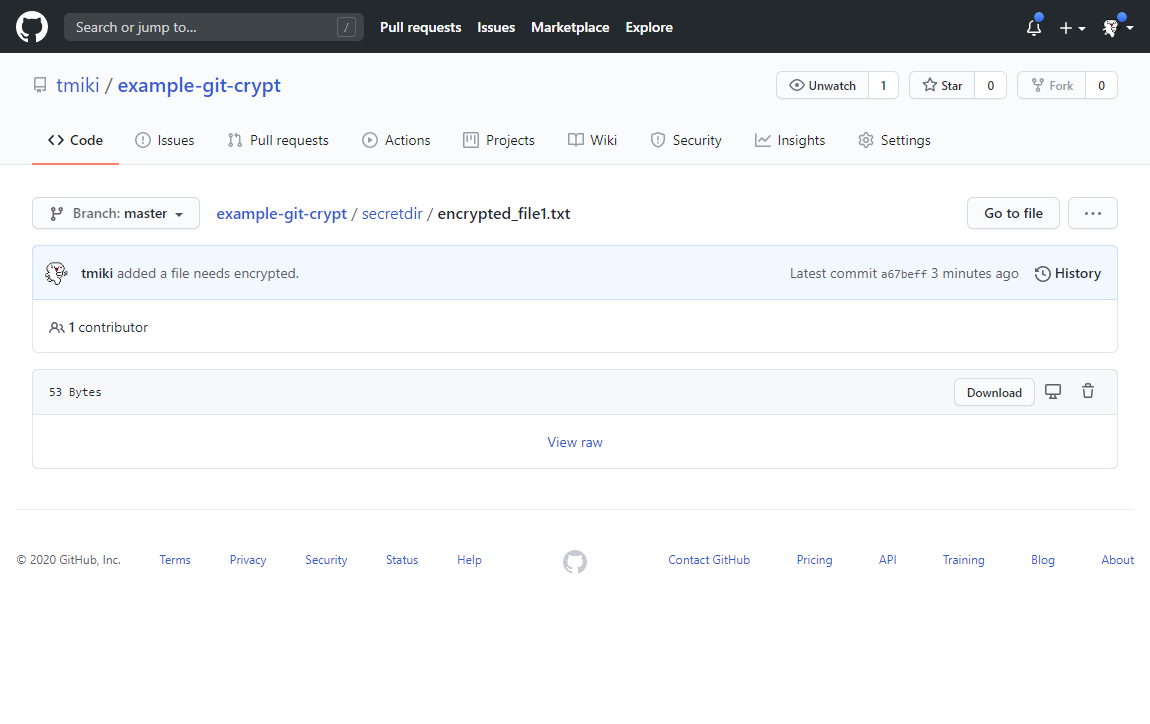The height and width of the screenshot is (724, 1150).
Task: Open the commit message 'added a file needs encrypted.'
Action: click(x=208, y=273)
